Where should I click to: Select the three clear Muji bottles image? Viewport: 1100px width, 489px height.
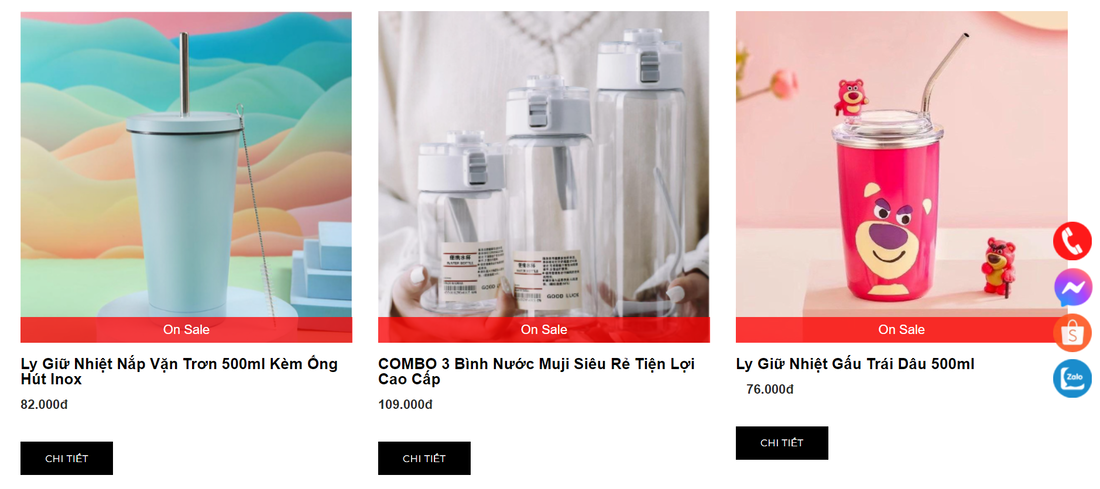544,164
